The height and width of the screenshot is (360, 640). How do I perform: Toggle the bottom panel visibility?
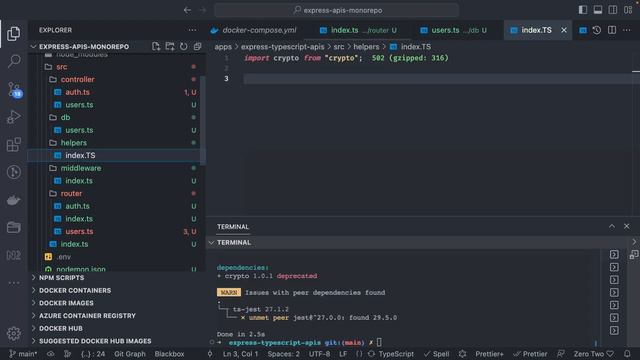click(598, 10)
